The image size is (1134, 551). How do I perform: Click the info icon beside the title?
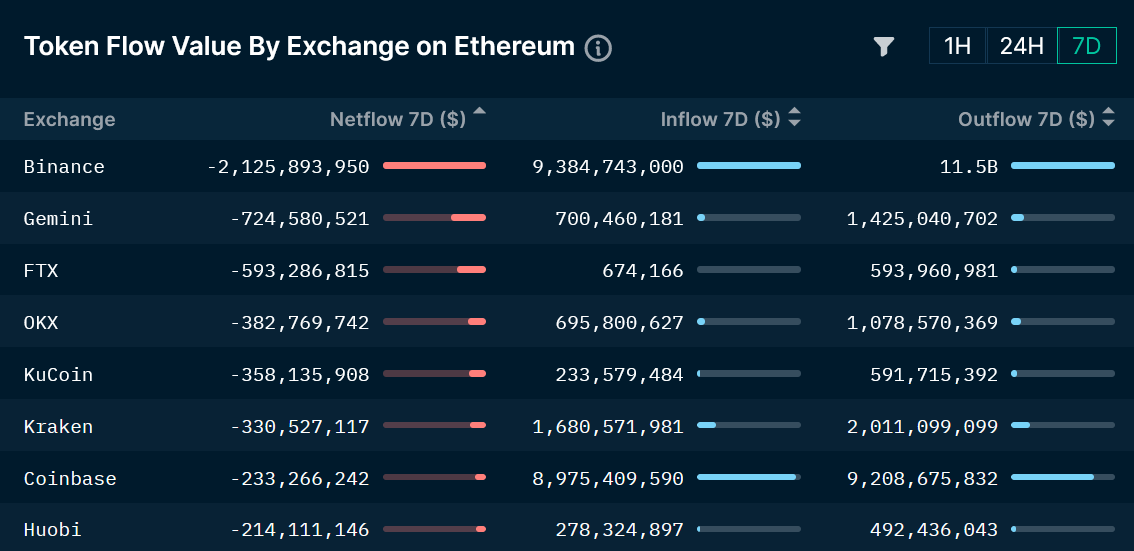(598, 48)
